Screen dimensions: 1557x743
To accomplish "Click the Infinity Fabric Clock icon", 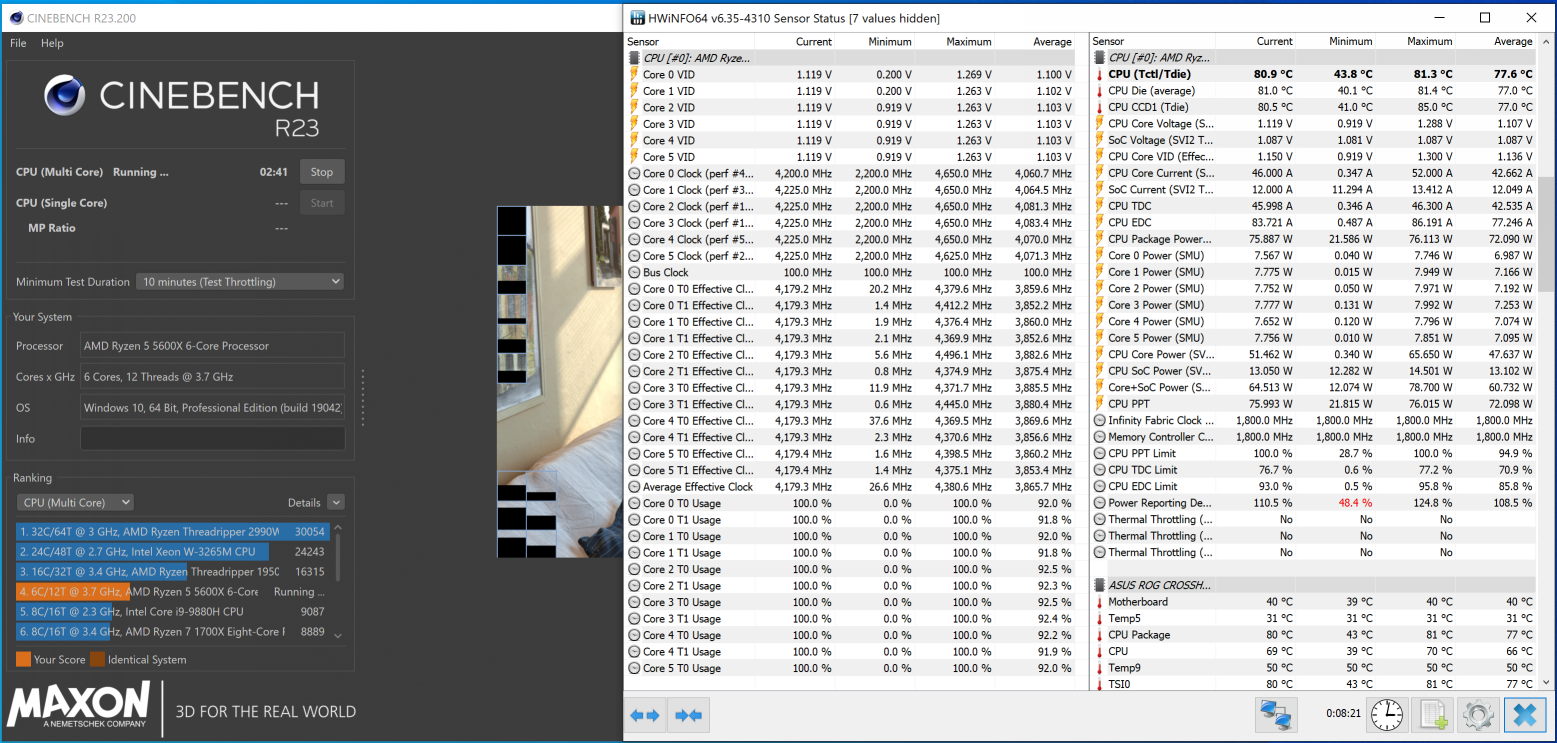I will click(x=1099, y=420).
